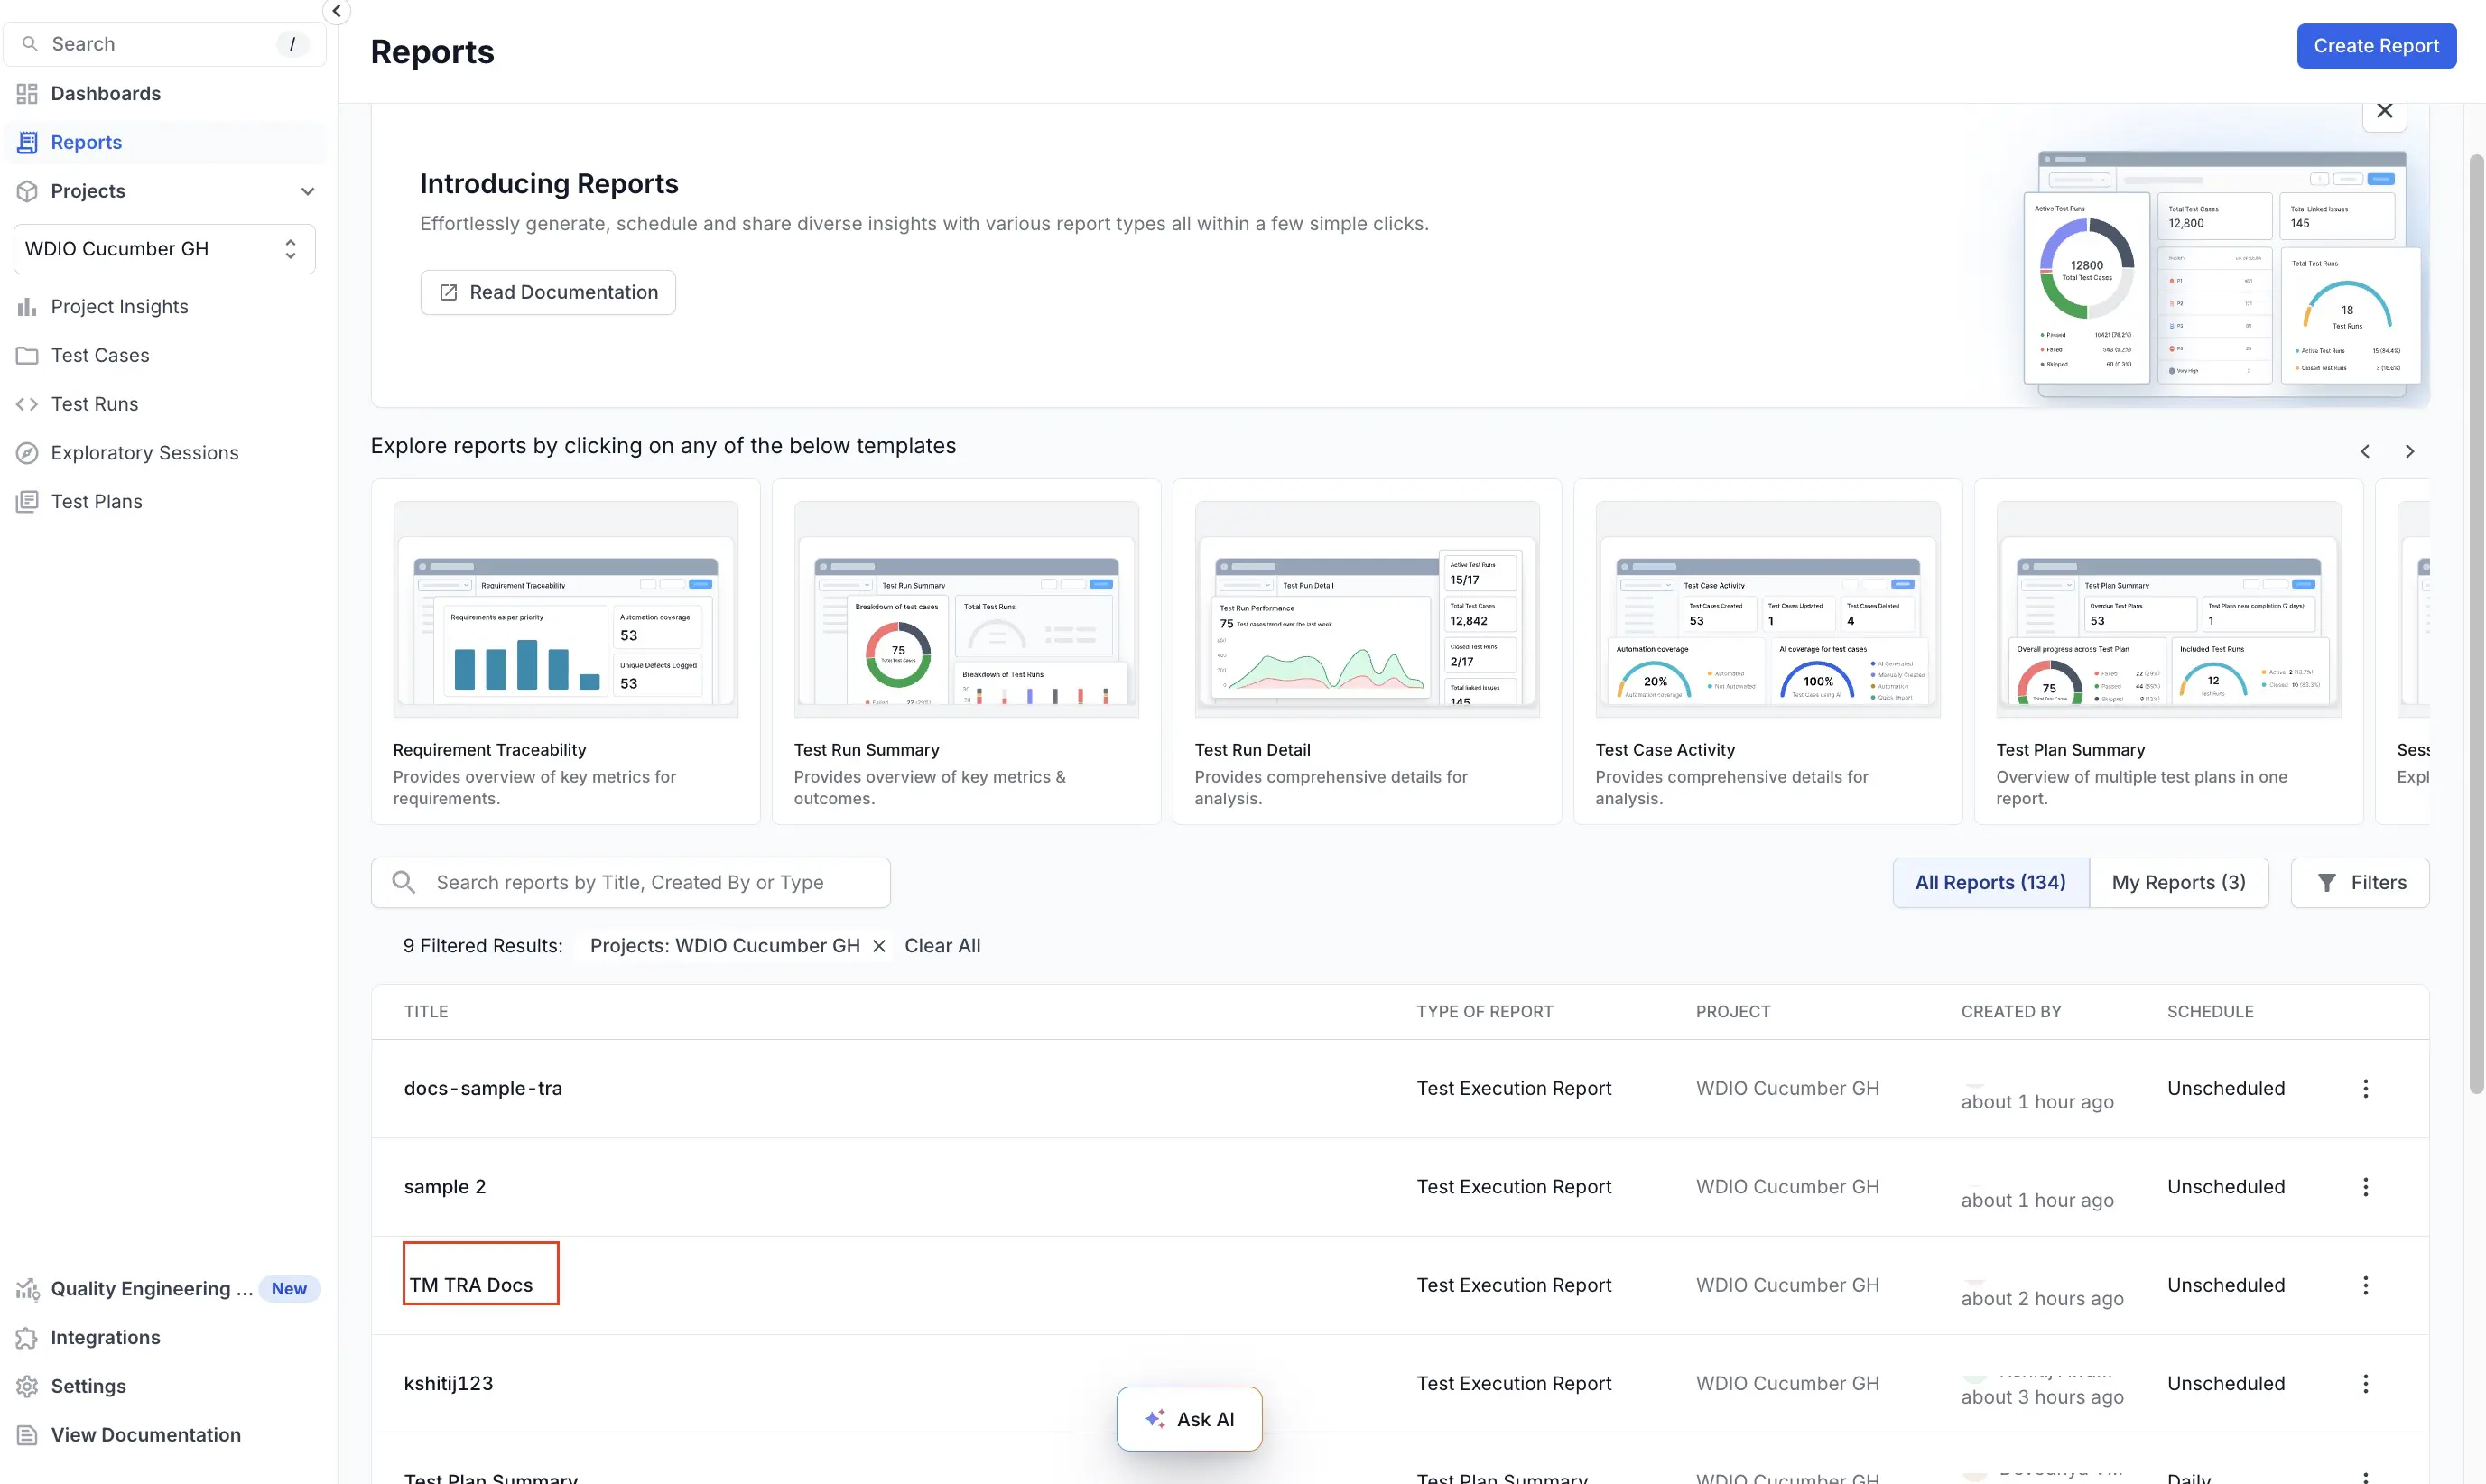The width and height of the screenshot is (2486, 1484).
Task: Select the Requirement Traceability template card
Action: point(565,652)
